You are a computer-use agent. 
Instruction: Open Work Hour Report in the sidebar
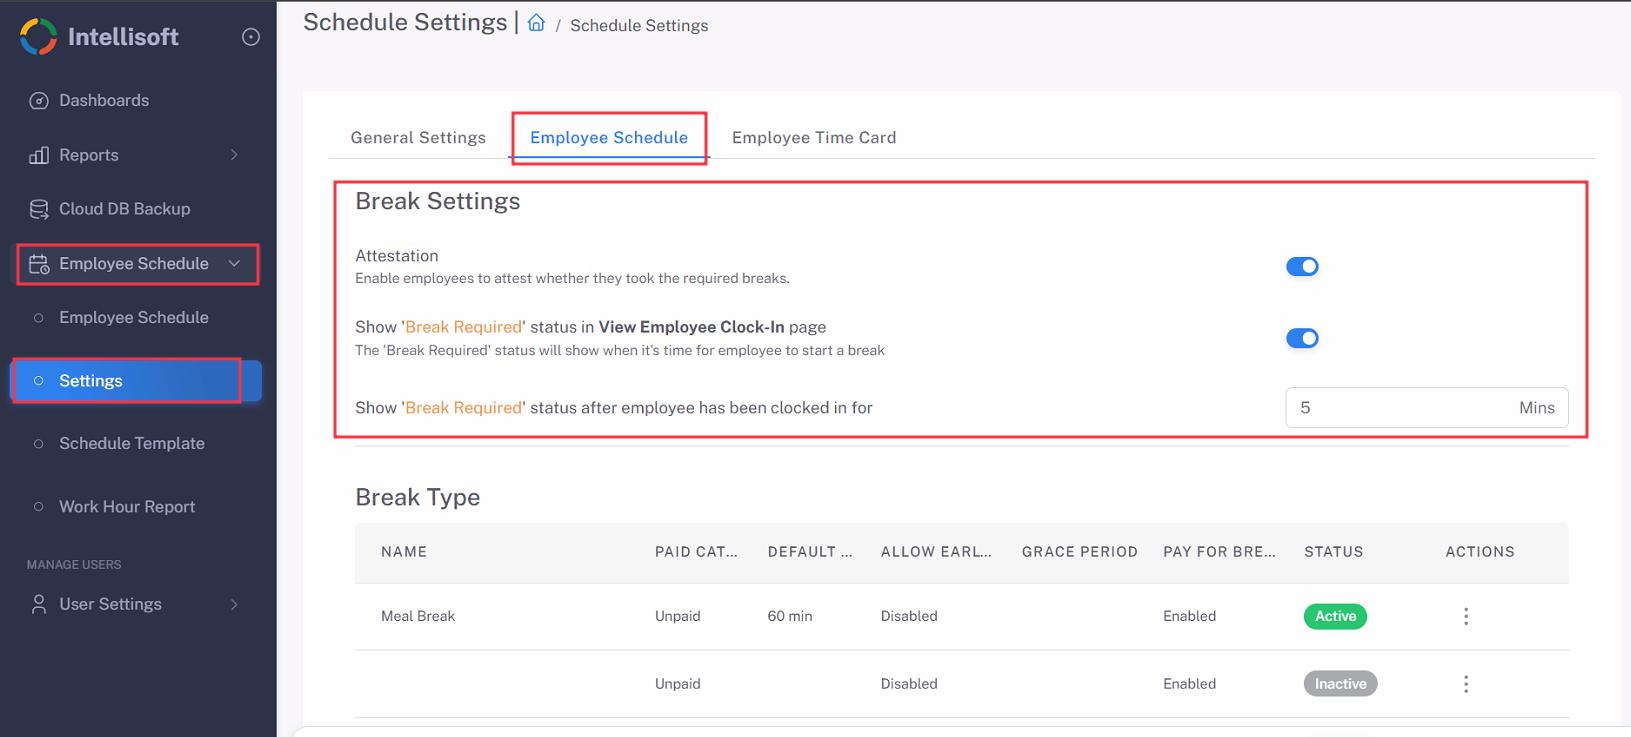click(127, 507)
